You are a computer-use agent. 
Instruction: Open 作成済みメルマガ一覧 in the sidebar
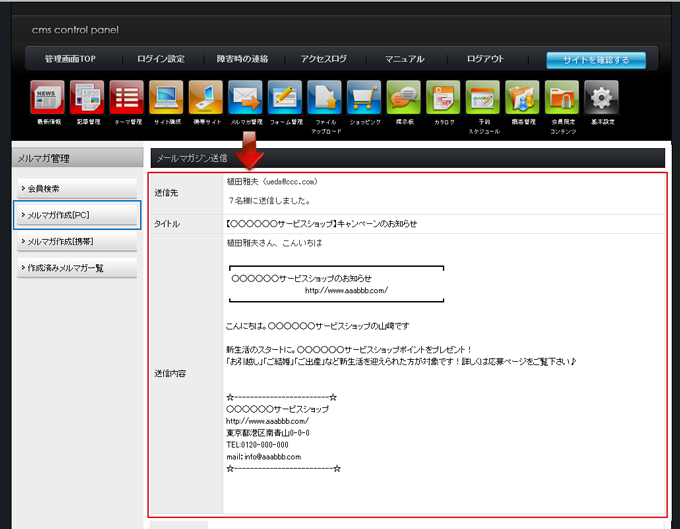(x=76, y=268)
